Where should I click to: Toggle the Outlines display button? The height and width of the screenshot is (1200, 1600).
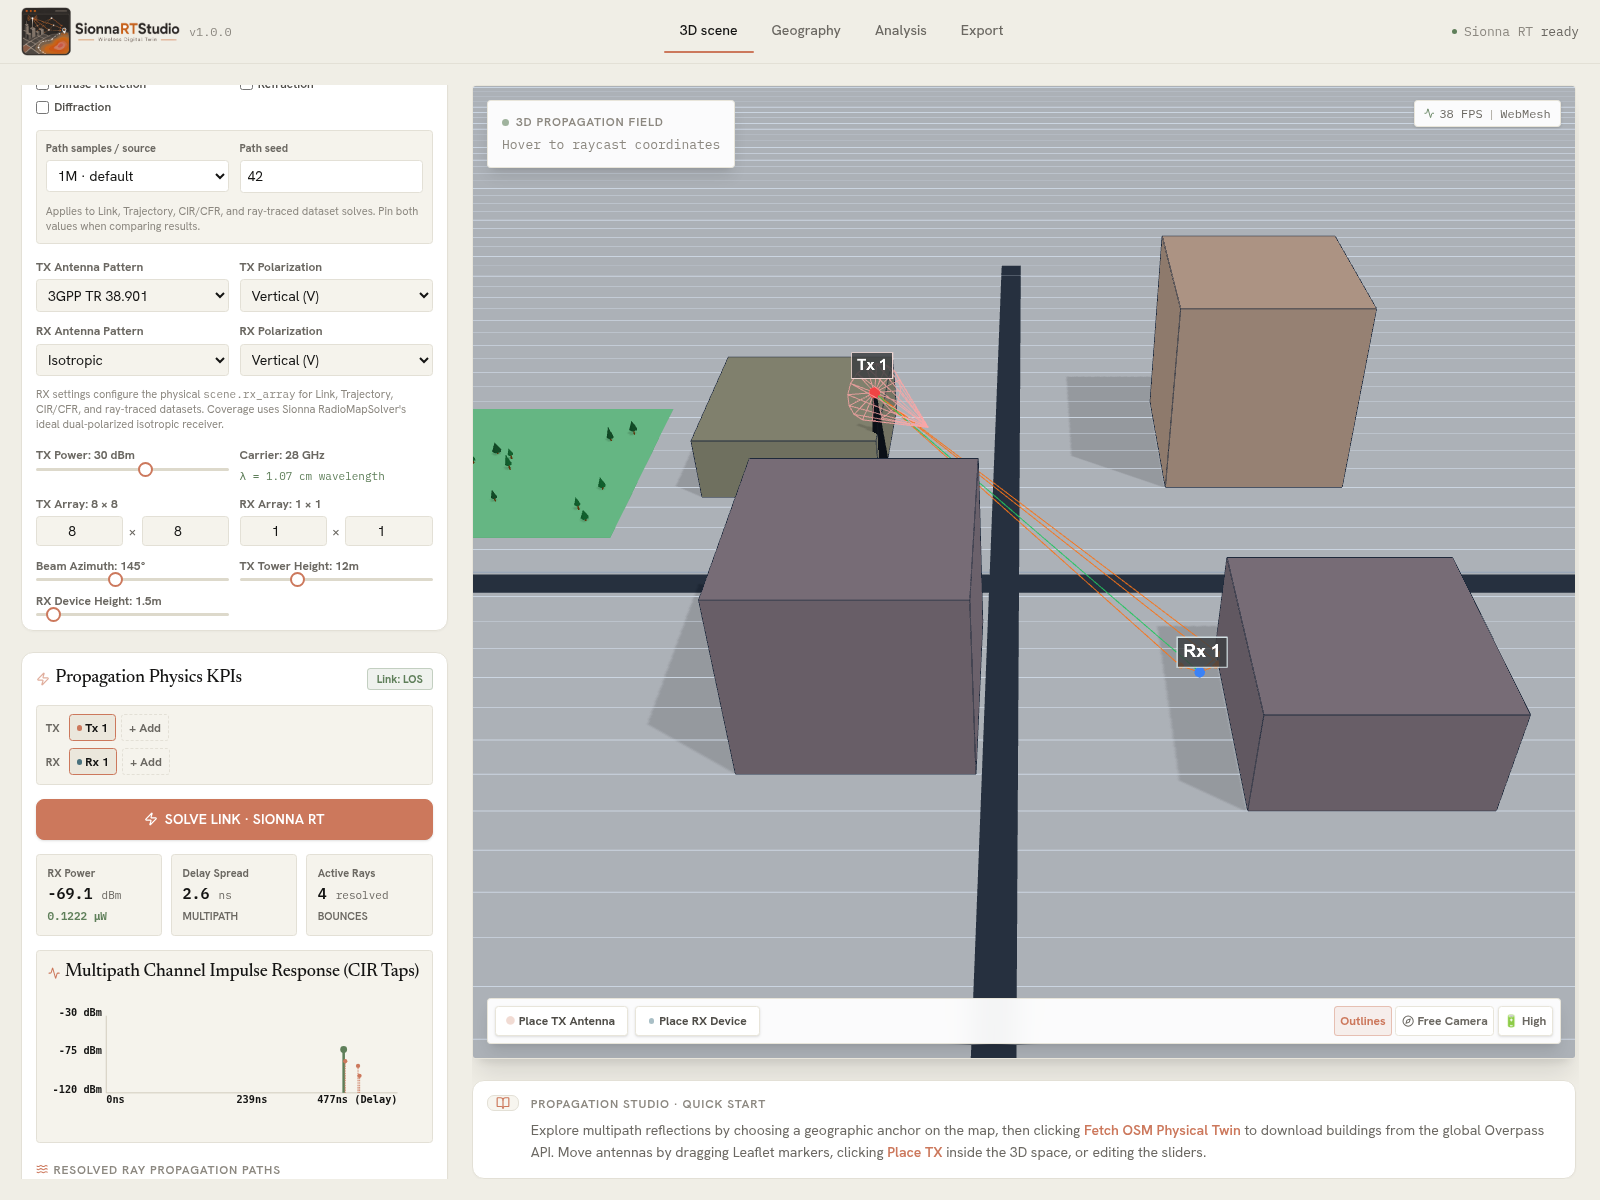tap(1362, 1021)
